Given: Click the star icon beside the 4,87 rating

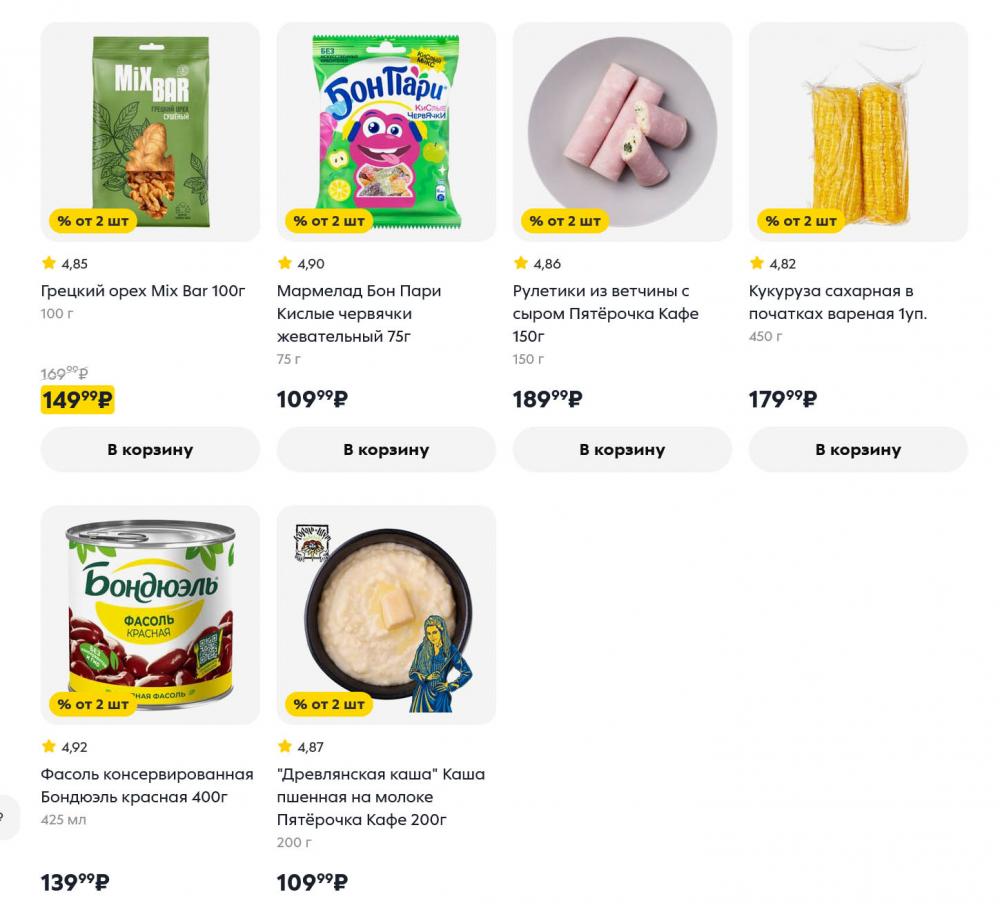Looking at the screenshot, I should point(285,747).
